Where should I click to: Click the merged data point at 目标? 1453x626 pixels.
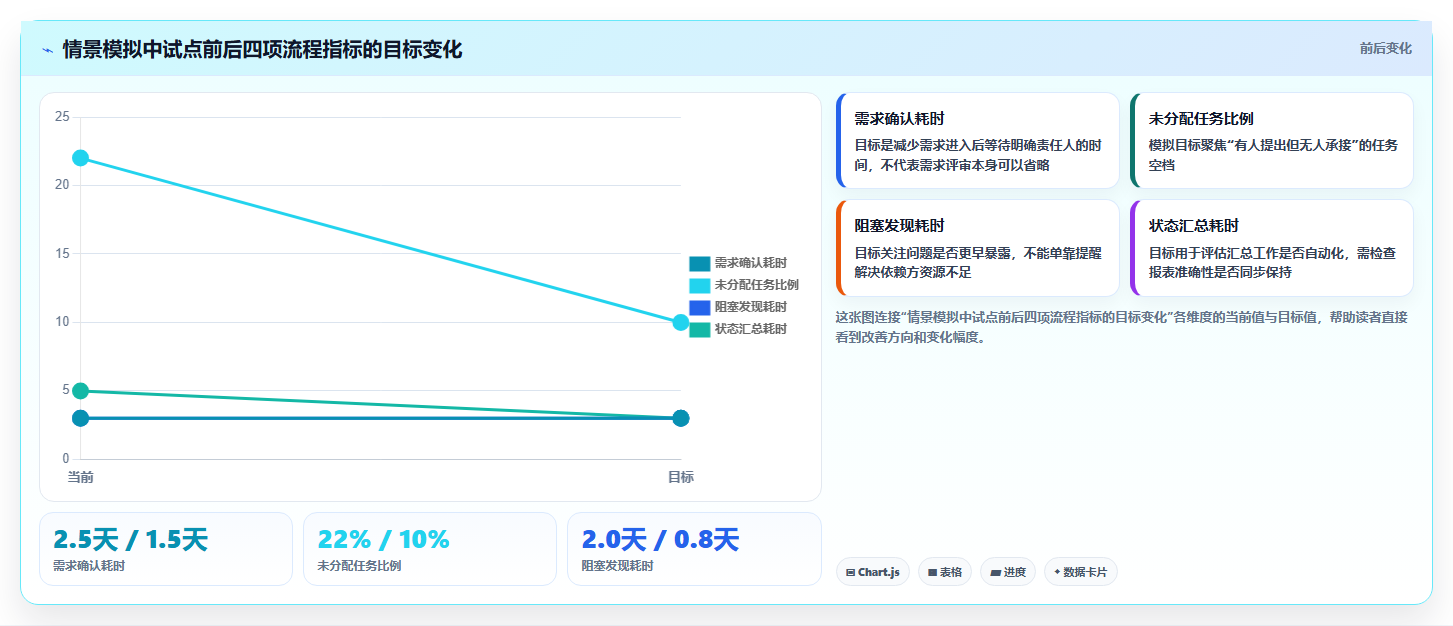[x=681, y=418]
